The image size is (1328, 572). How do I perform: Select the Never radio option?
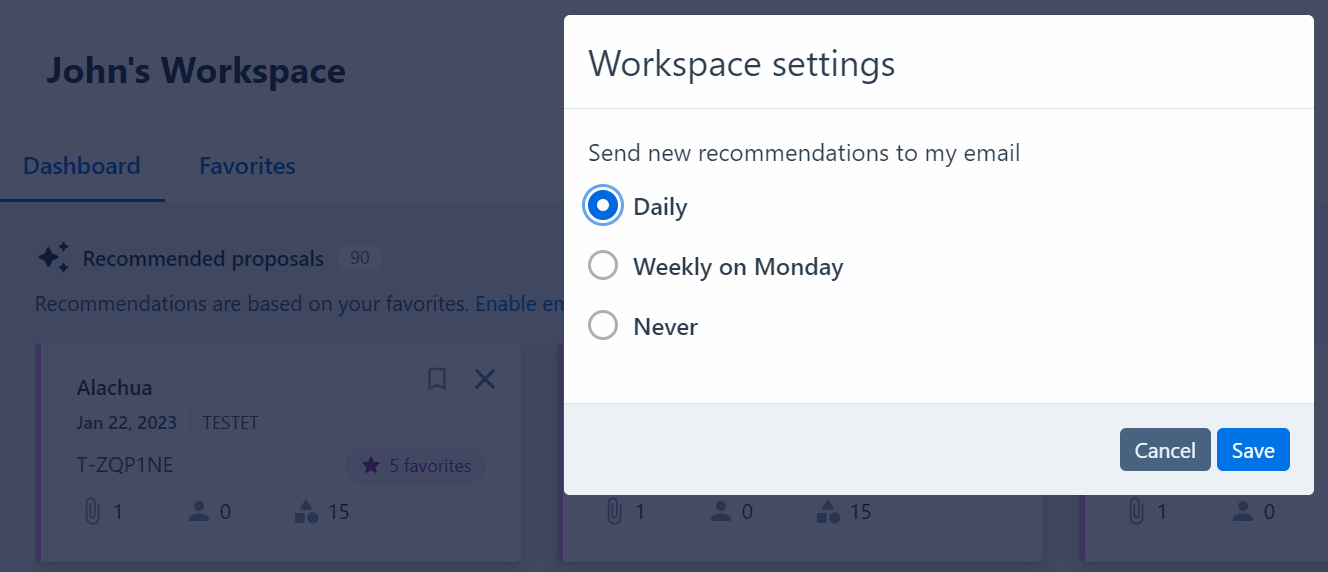click(603, 326)
